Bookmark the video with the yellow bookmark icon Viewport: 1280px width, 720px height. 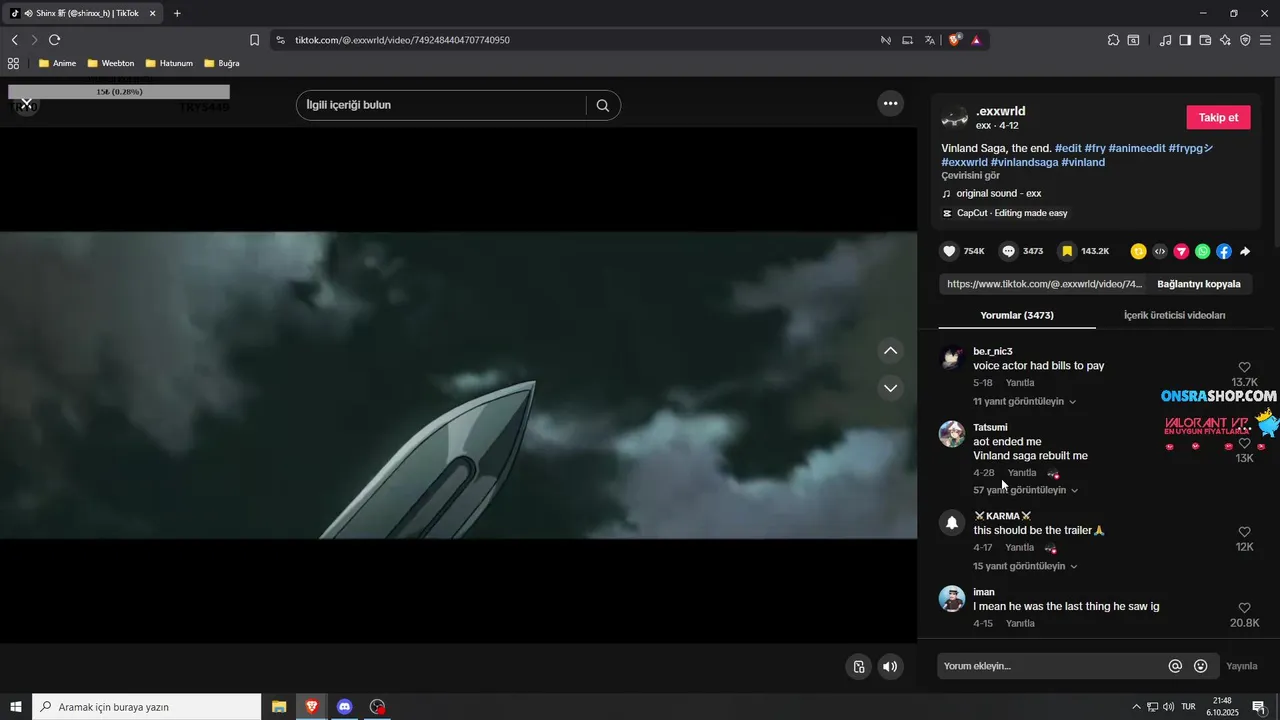point(1068,251)
